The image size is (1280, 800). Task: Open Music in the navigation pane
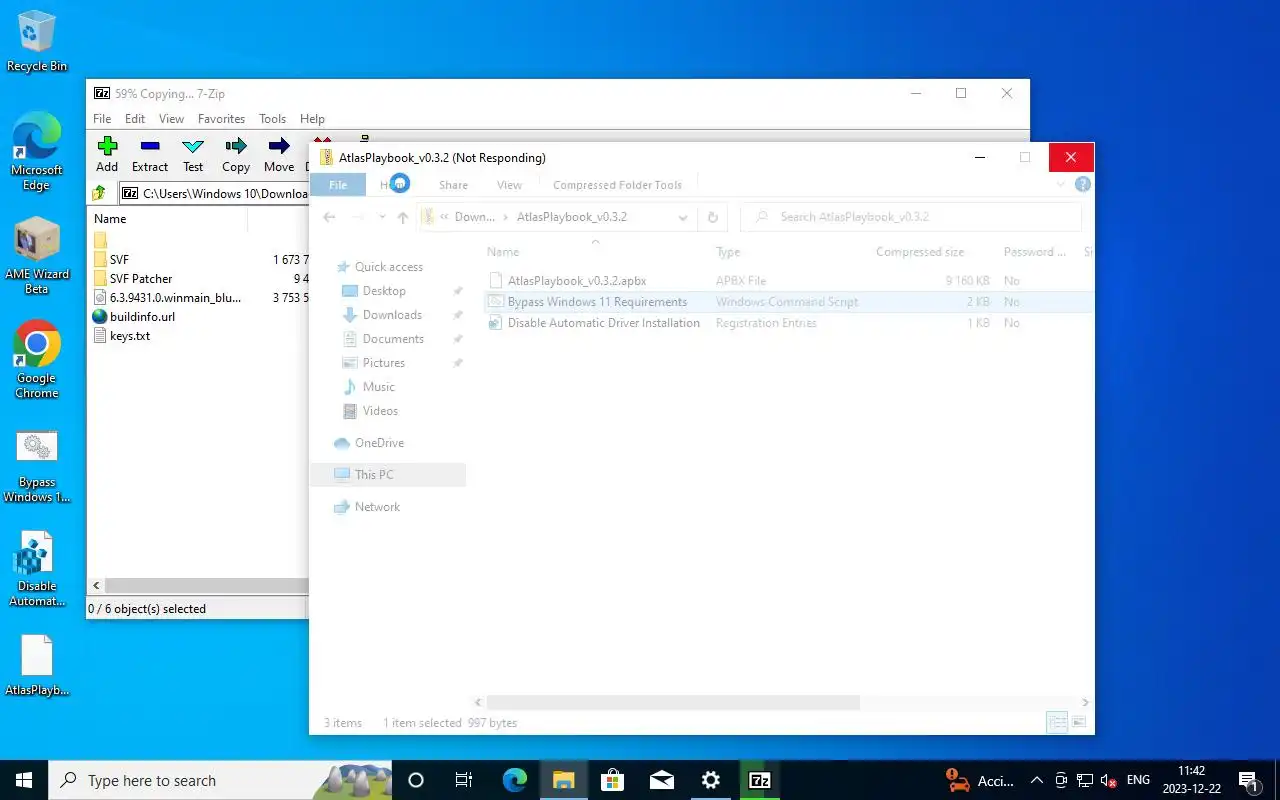click(378, 387)
